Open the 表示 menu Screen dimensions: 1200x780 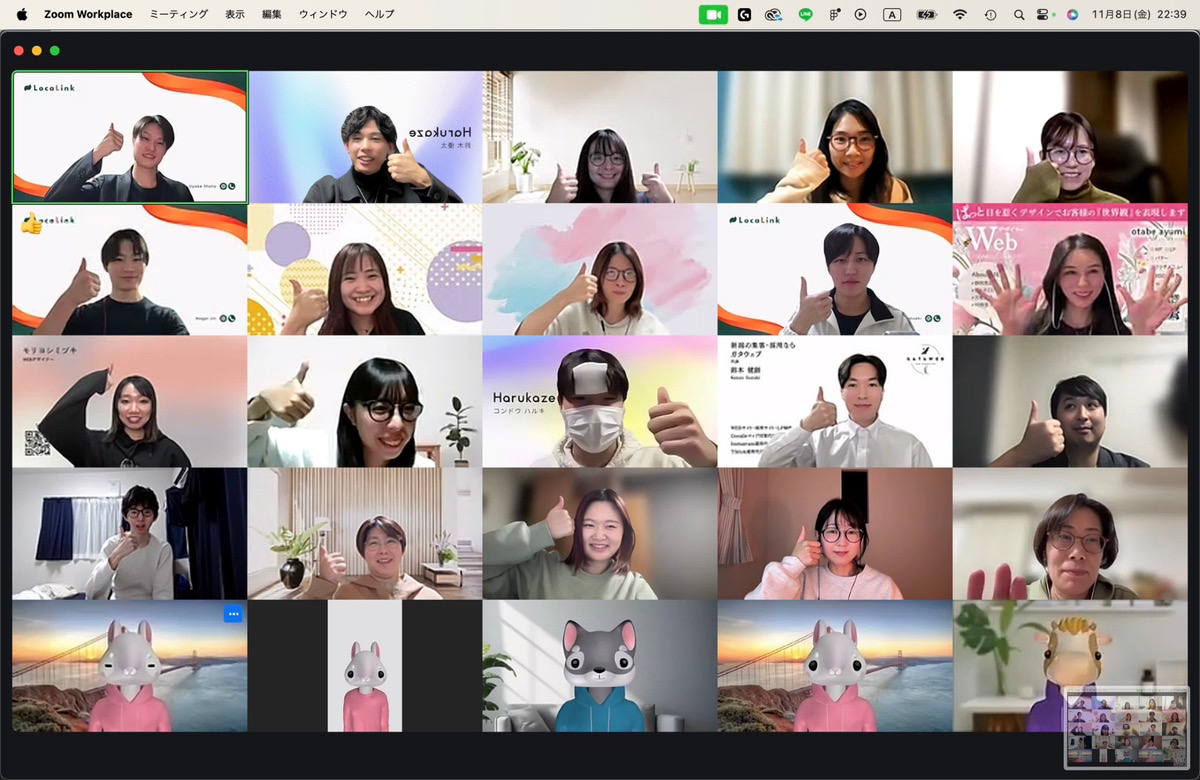[235, 14]
